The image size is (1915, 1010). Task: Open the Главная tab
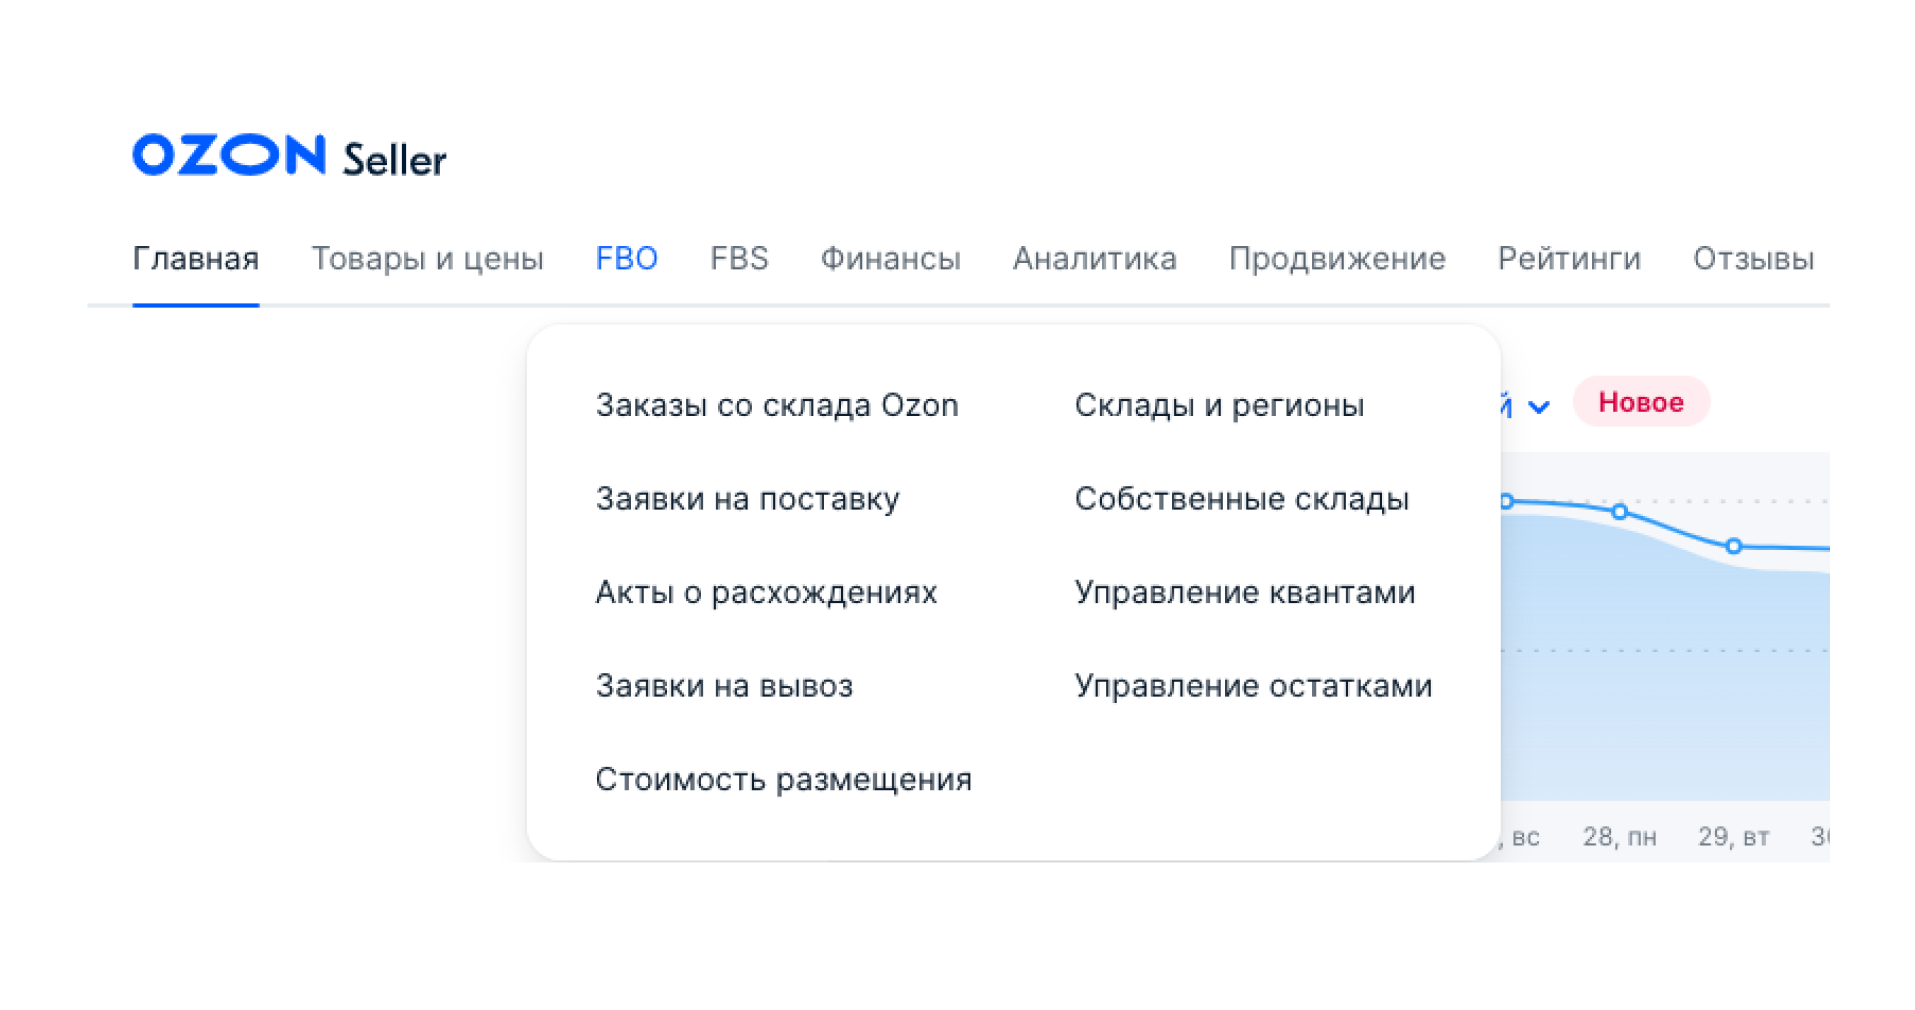pos(196,259)
